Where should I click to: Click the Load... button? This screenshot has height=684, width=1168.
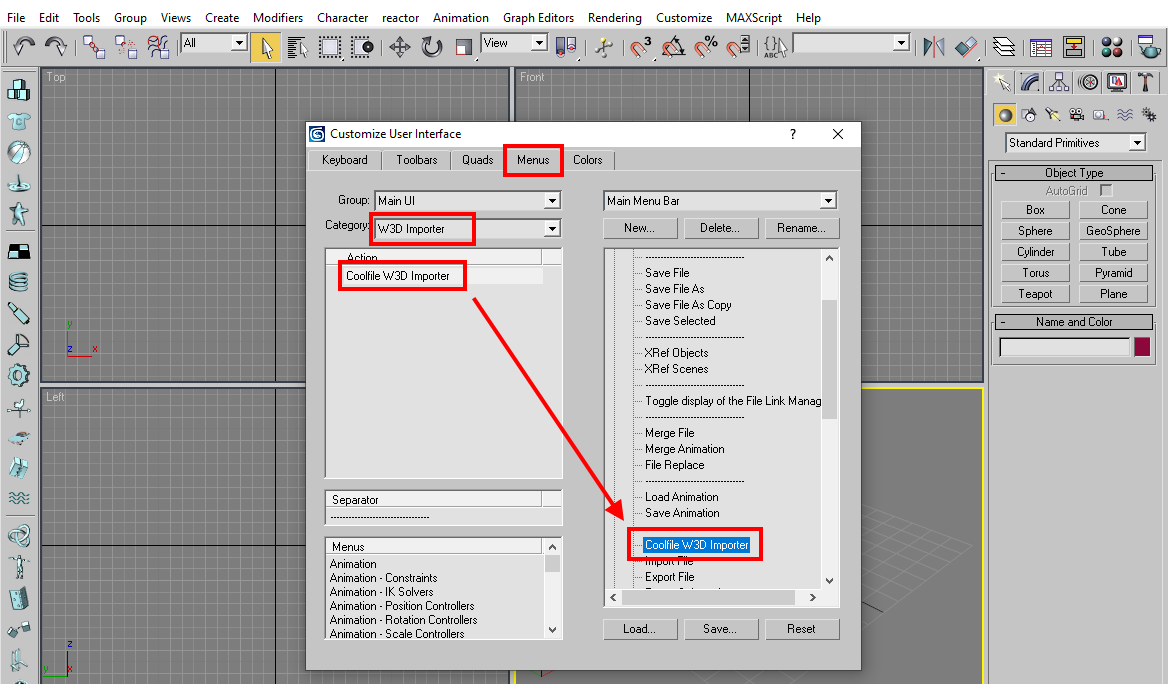640,629
